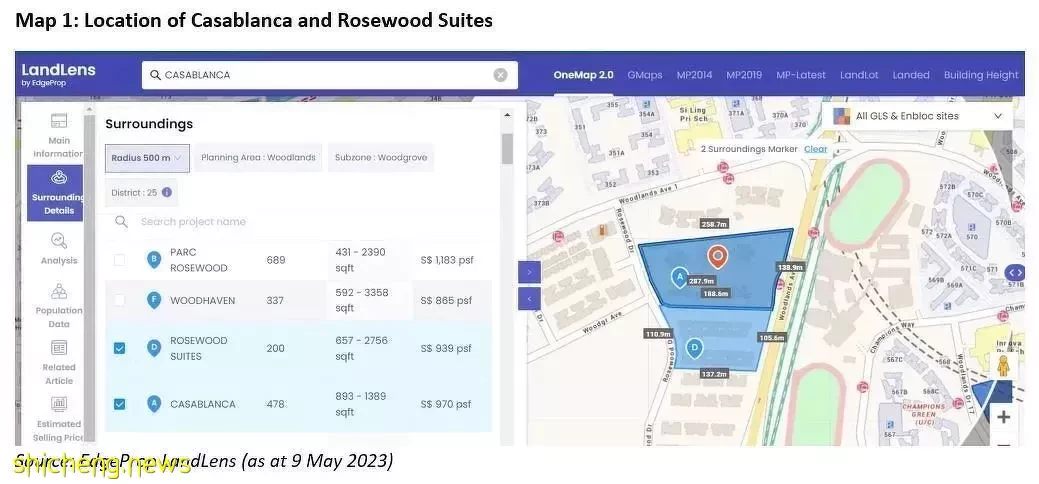Click the PARC ROSEWOOD project name
Image resolution: width=1039 pixels, height=484 pixels.
pos(199,260)
